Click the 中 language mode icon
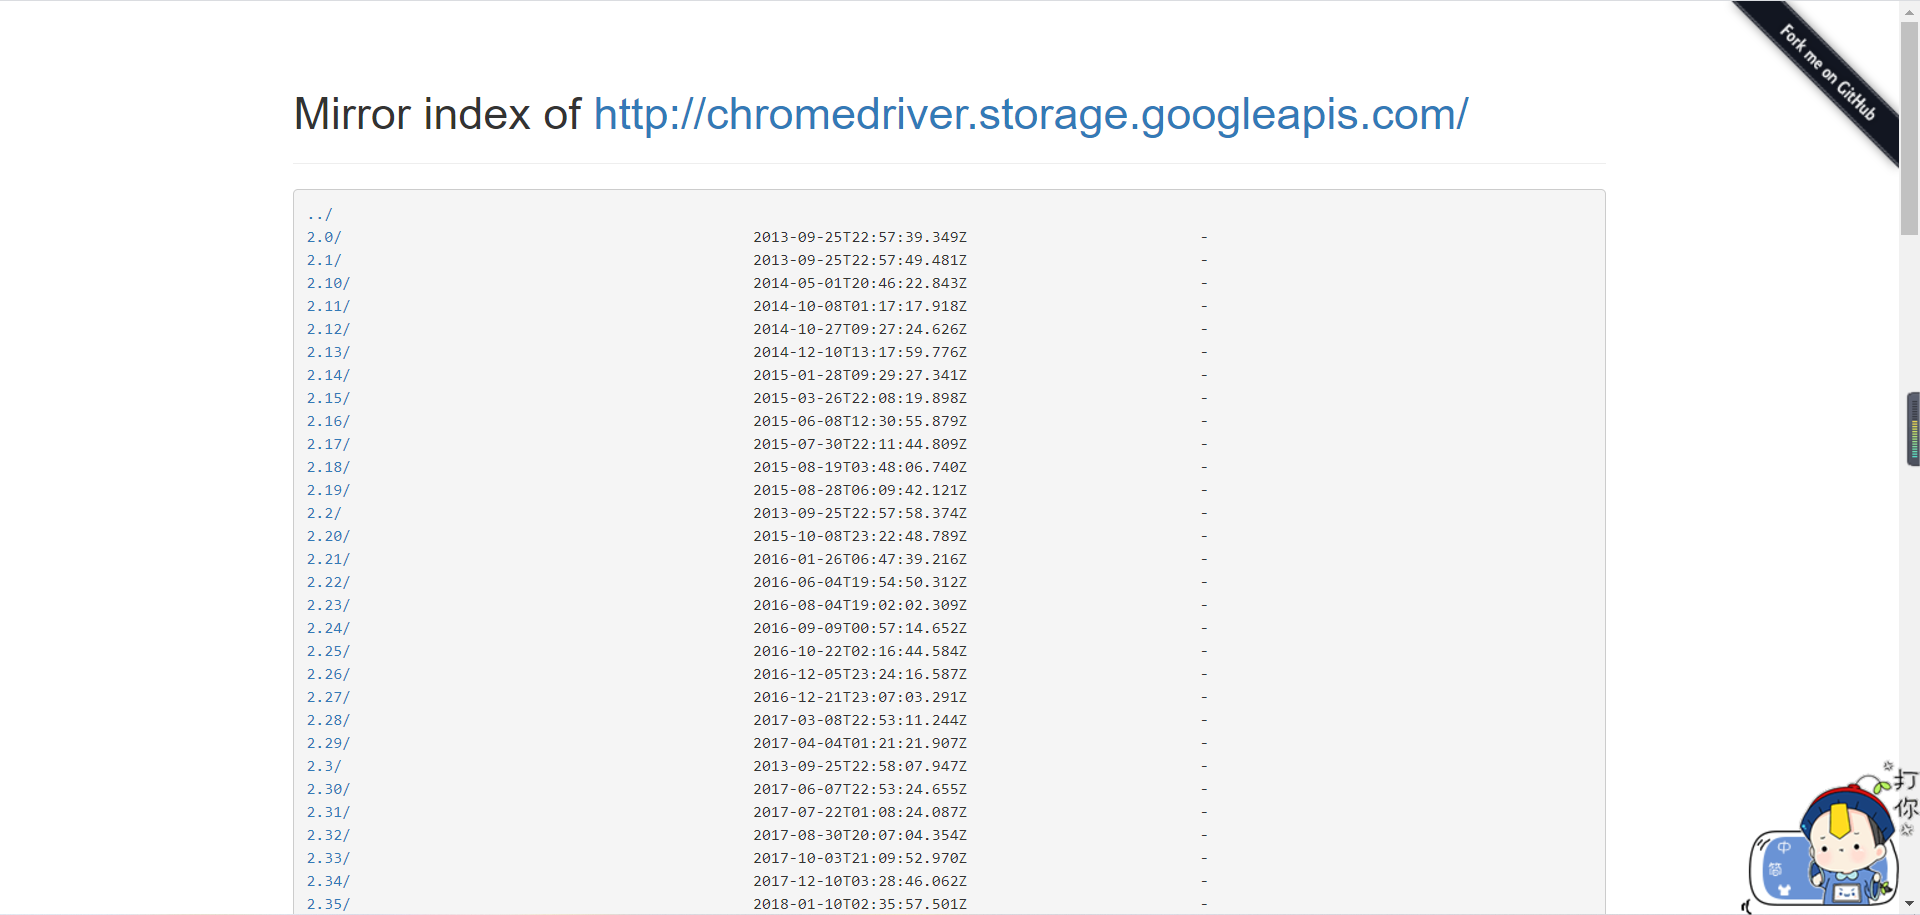Screen dimensions: 1920x915 click(1784, 848)
